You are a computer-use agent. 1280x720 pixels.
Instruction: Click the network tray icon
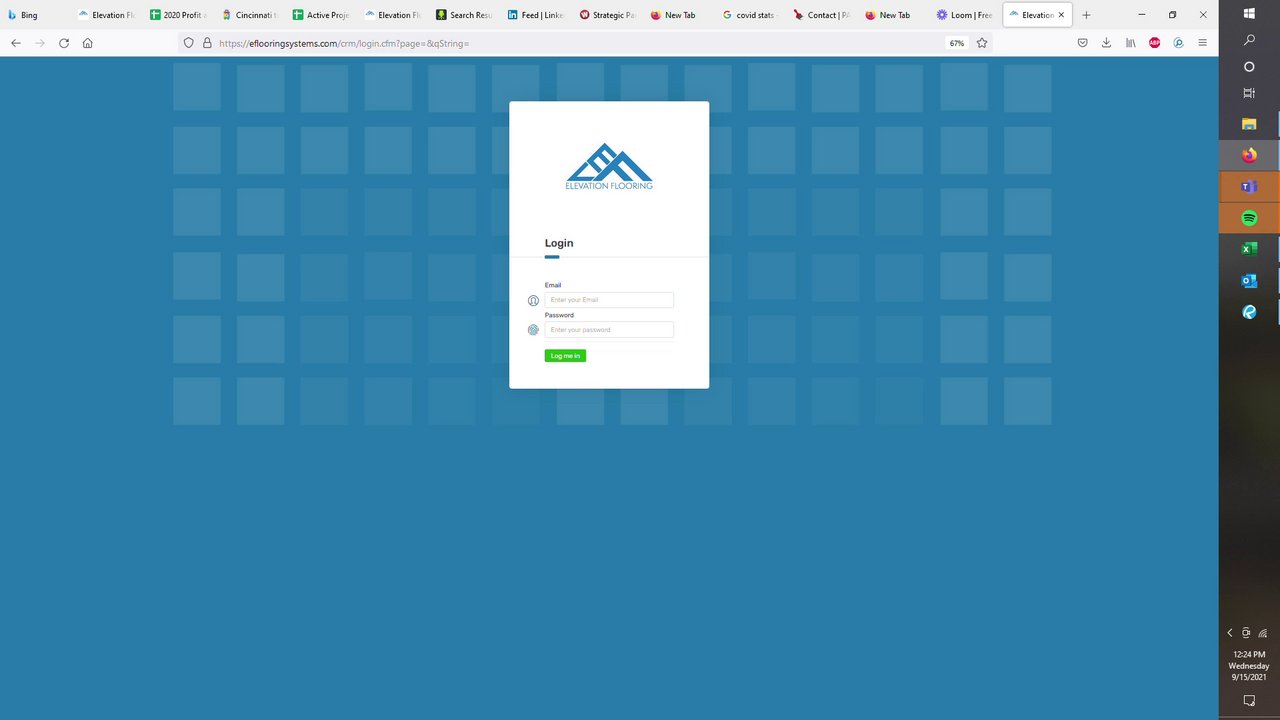point(1263,633)
